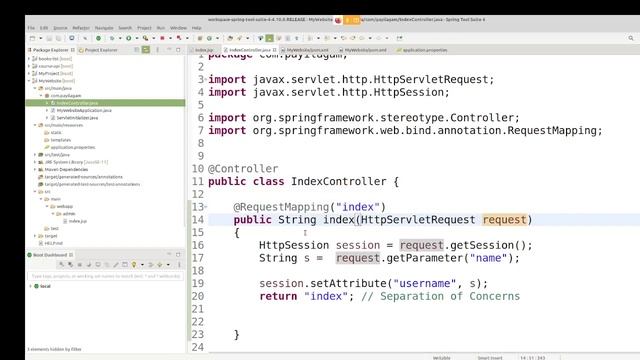Open the Search menu
Viewport: 640px width, 360px height.
pyautogui.click(x=125, y=28)
